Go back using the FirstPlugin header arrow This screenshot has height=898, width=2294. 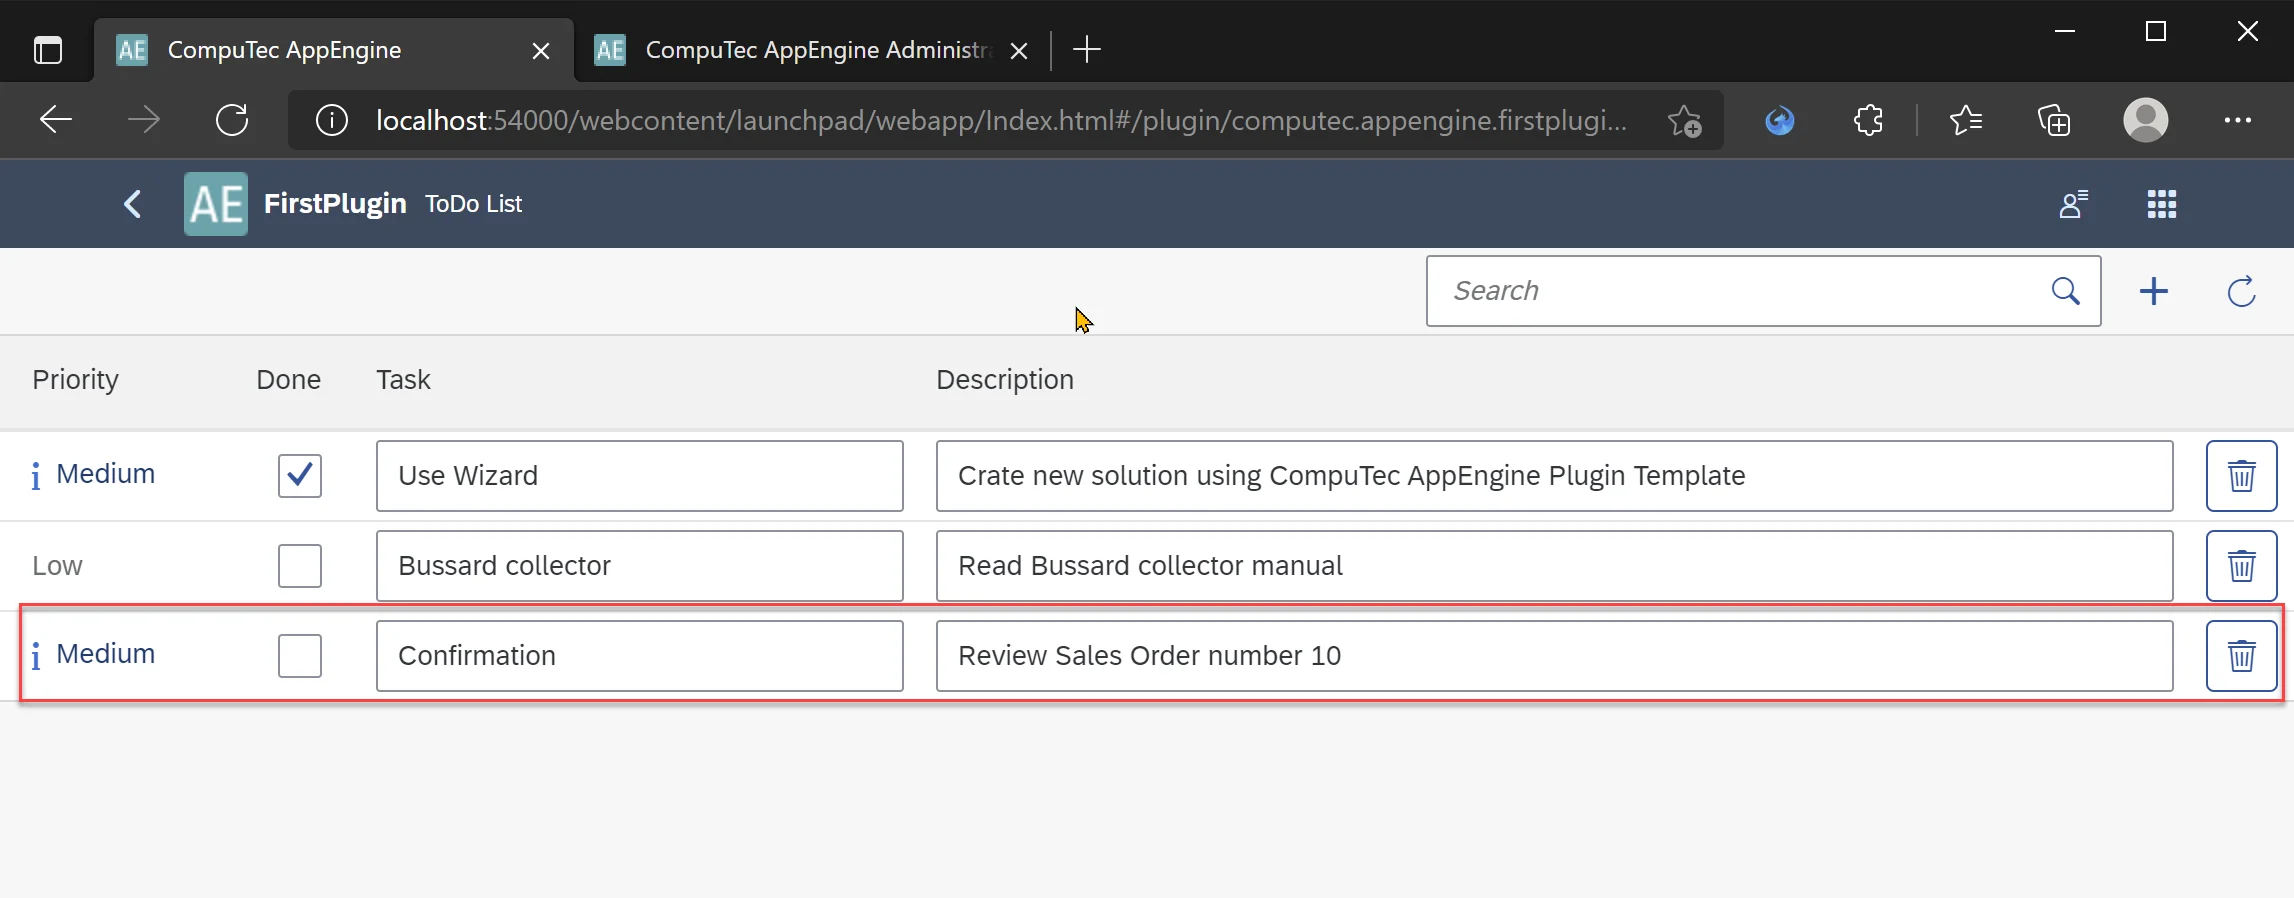132,204
